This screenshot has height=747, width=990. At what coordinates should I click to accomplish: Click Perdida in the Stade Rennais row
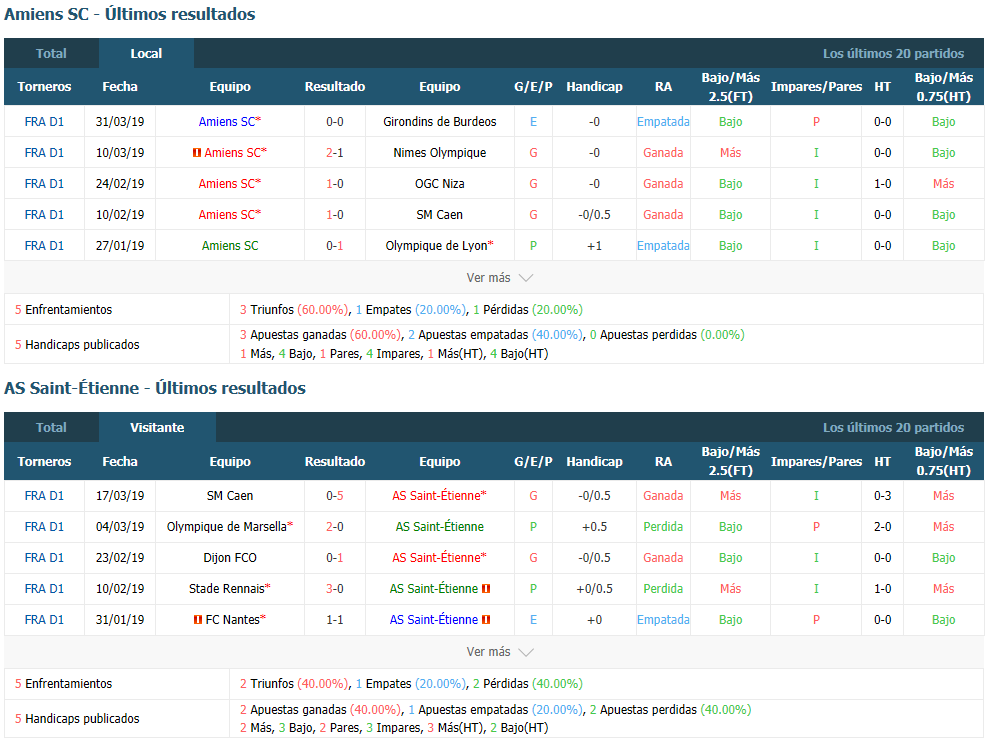[x=663, y=589]
